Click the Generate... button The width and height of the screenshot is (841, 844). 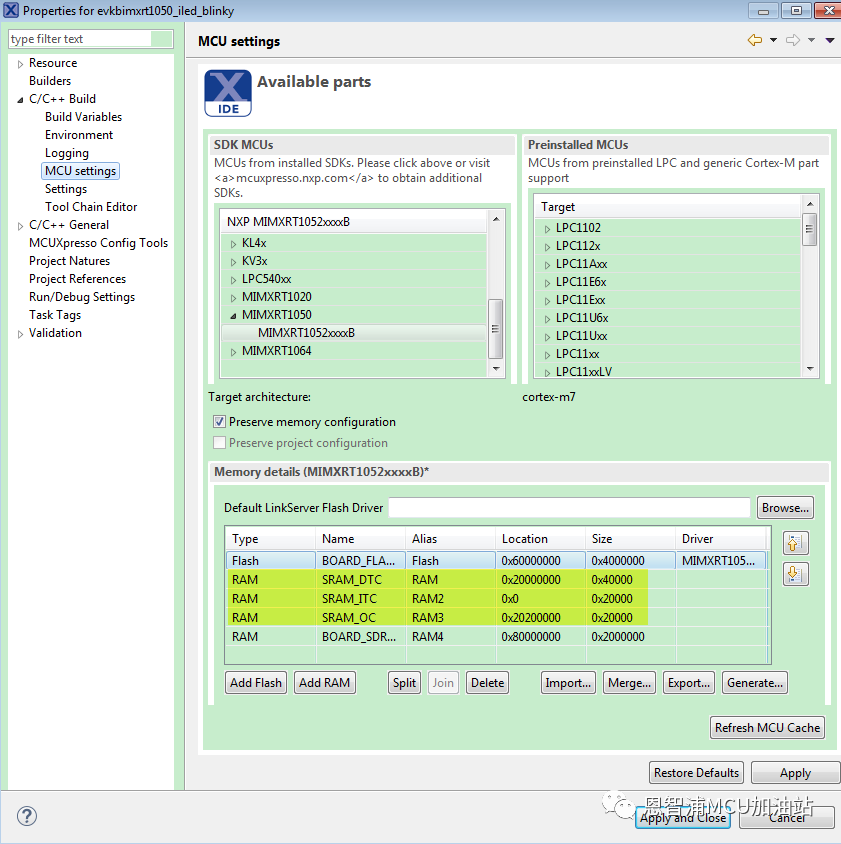(x=755, y=683)
